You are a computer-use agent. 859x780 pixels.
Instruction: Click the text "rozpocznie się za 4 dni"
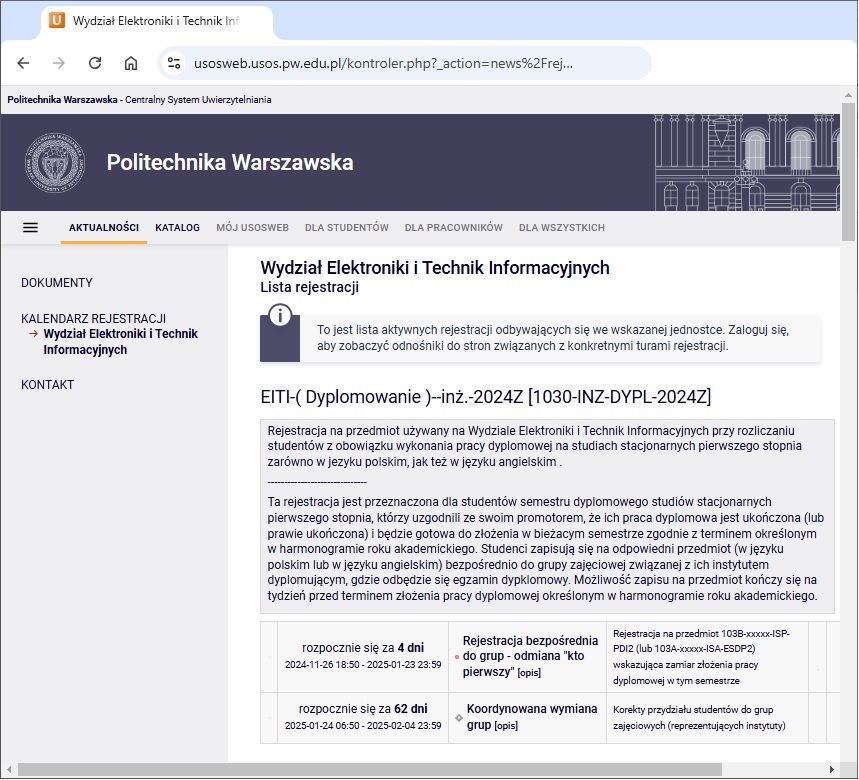coord(363,647)
